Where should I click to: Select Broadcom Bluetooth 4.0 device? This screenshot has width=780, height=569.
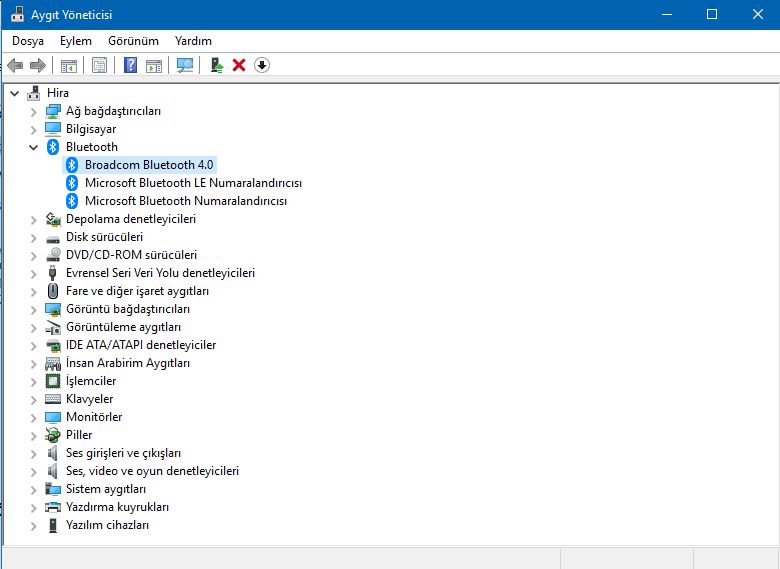[149, 165]
